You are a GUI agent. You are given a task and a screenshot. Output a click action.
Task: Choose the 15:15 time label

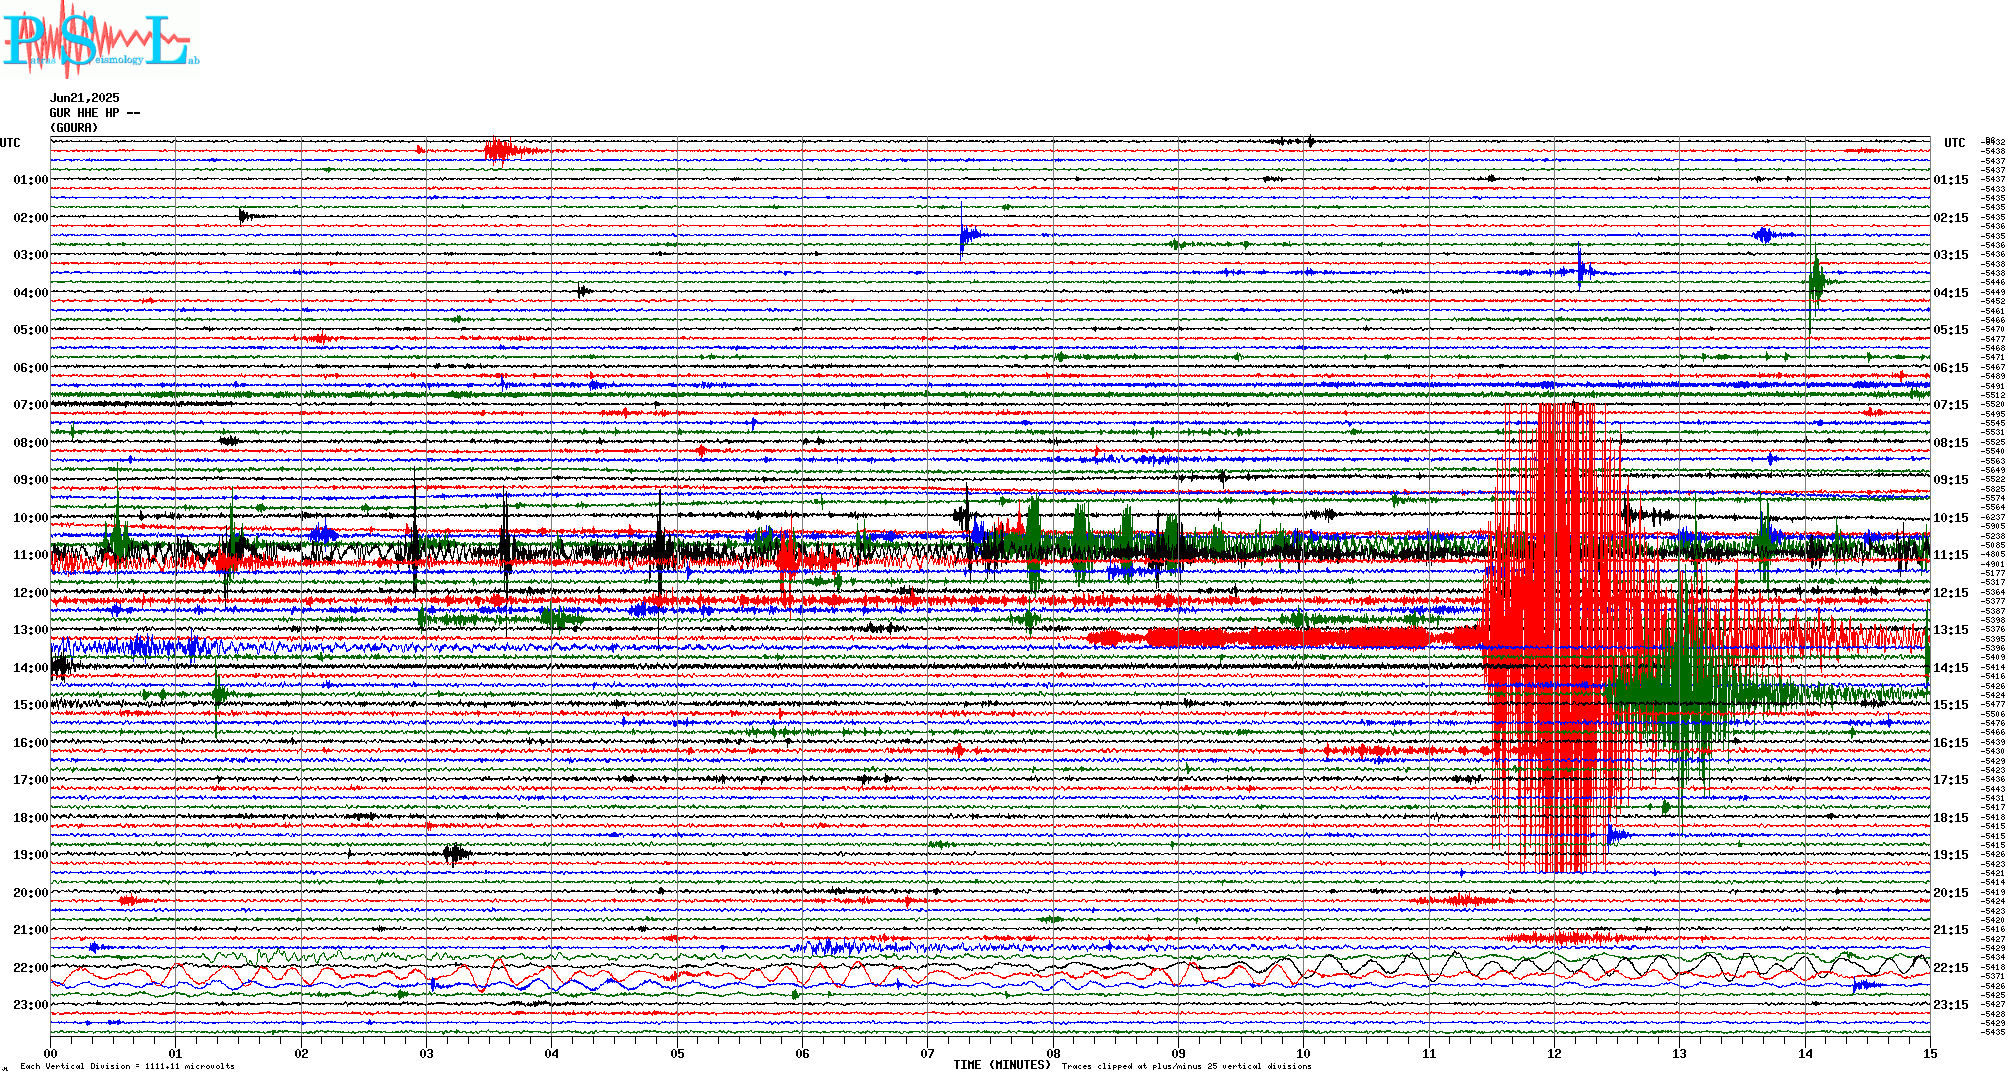[1951, 705]
